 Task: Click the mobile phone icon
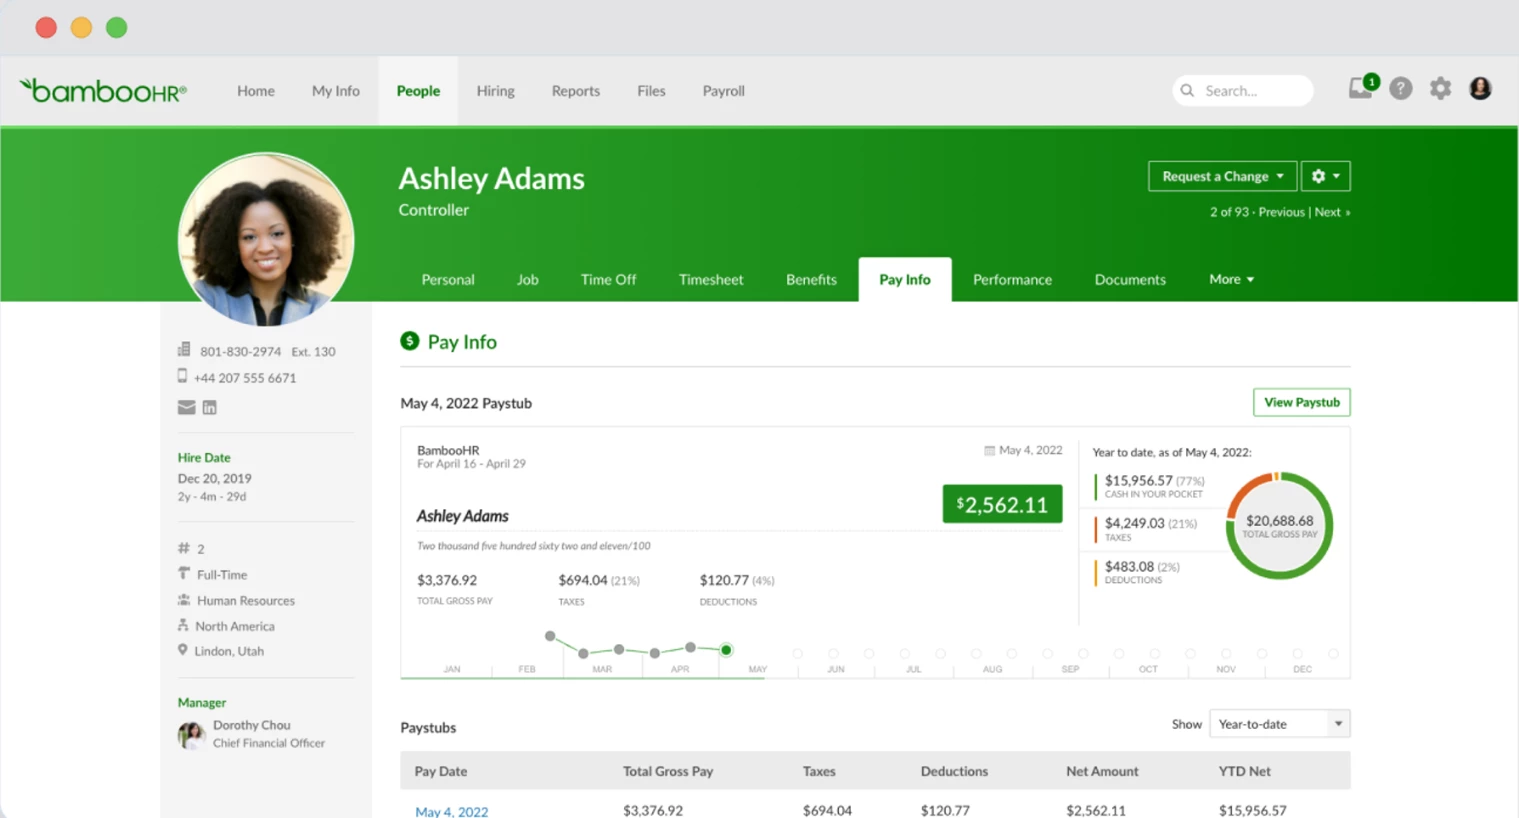182,376
